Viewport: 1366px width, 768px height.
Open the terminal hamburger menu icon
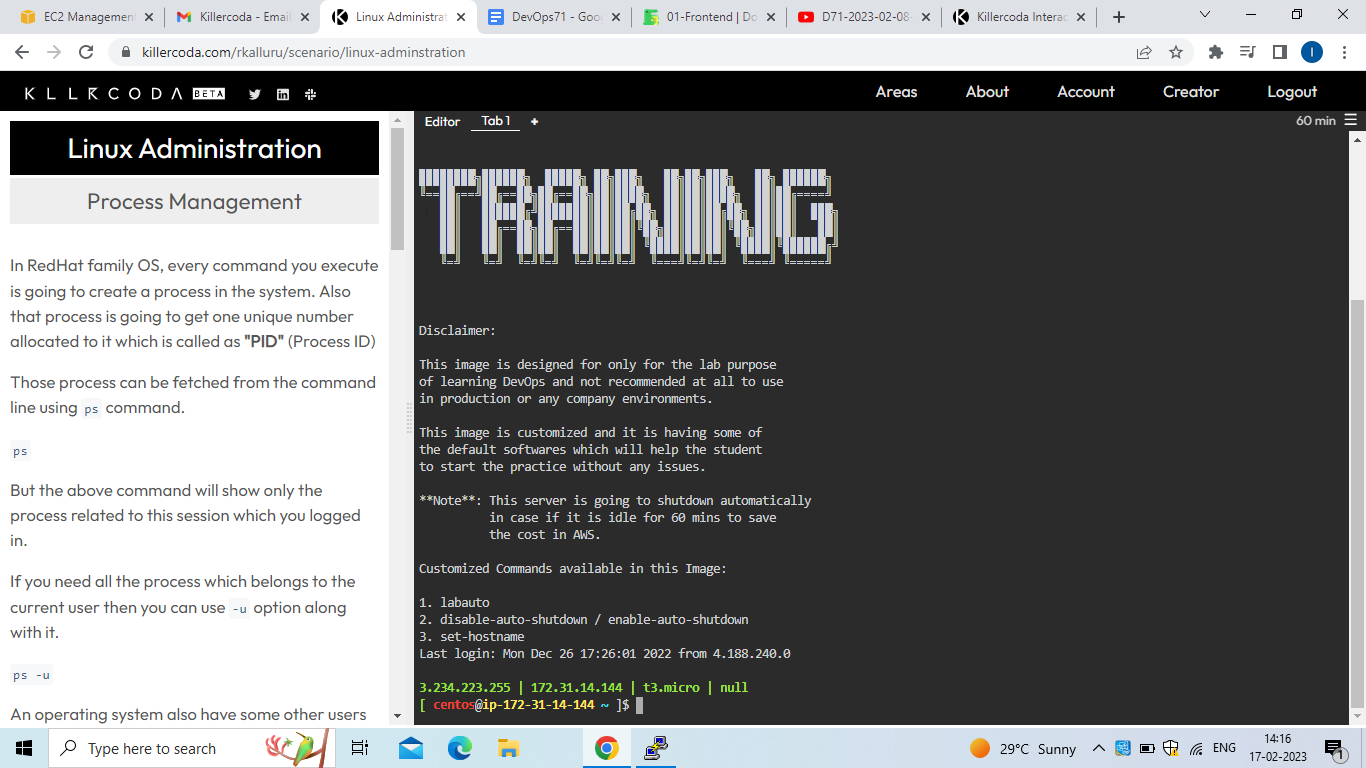1351,119
